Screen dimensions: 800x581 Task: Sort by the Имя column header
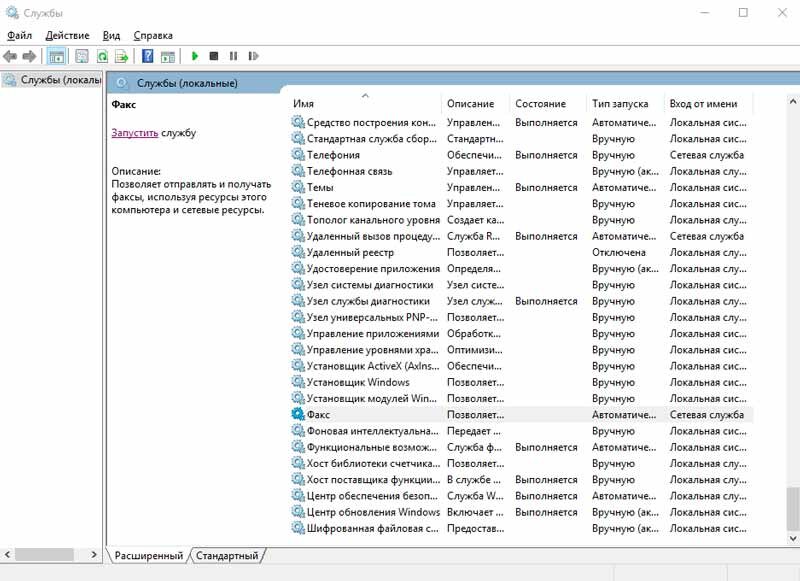[365, 104]
